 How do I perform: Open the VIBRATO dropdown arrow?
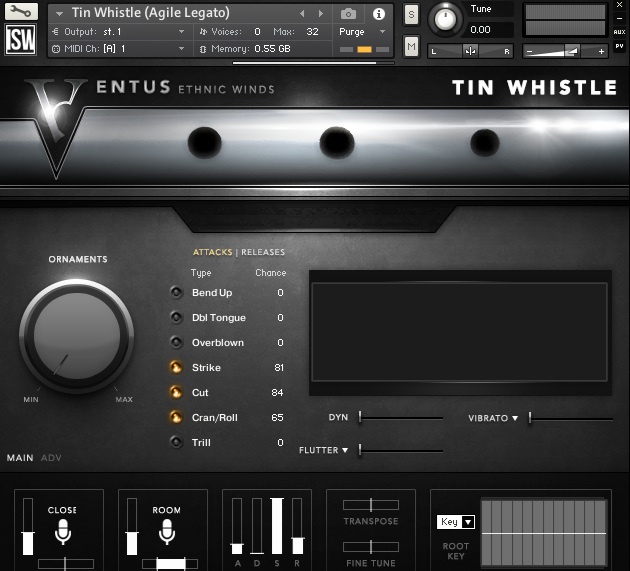(x=515, y=418)
